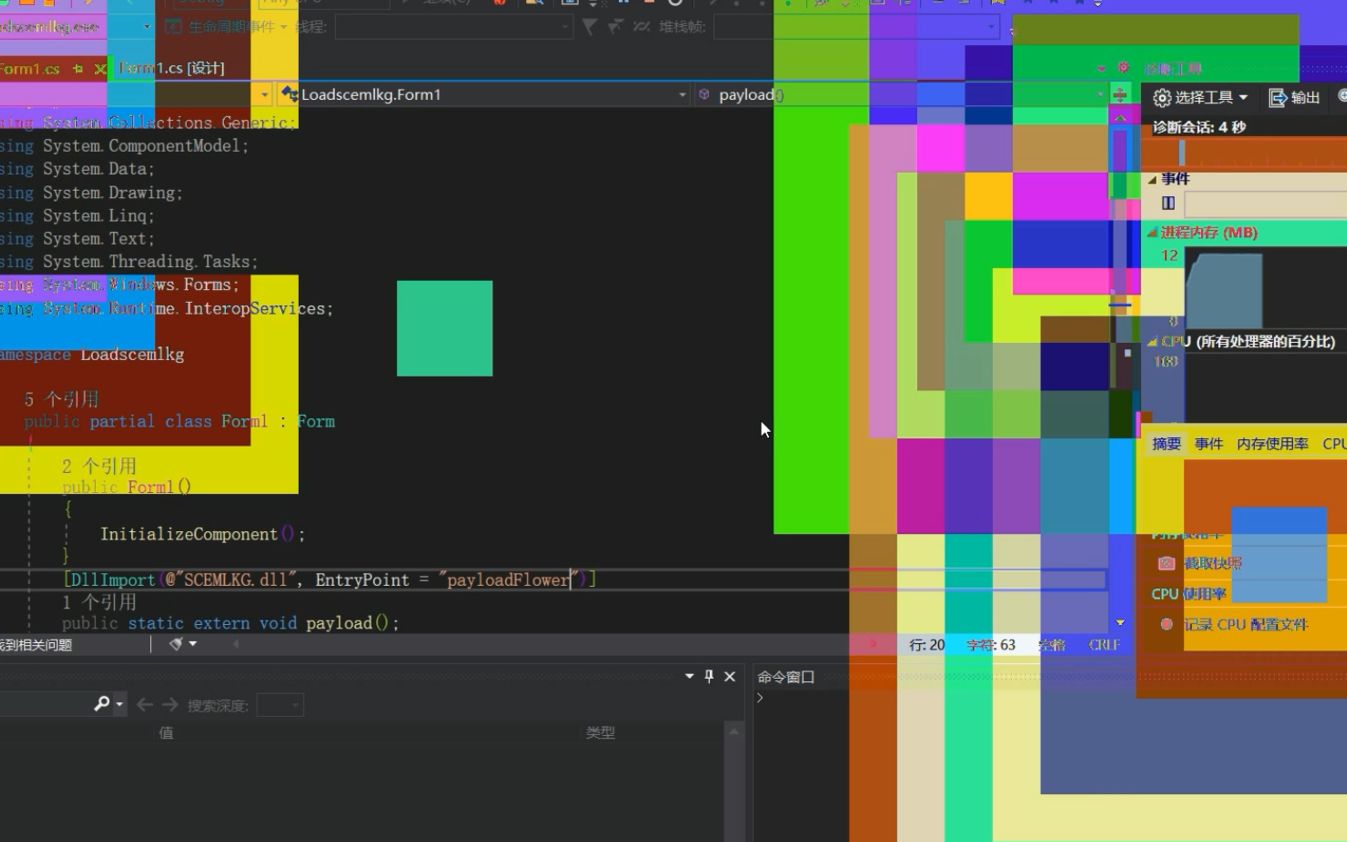
Task: Click the payload method name in code
Action: click(x=339, y=623)
